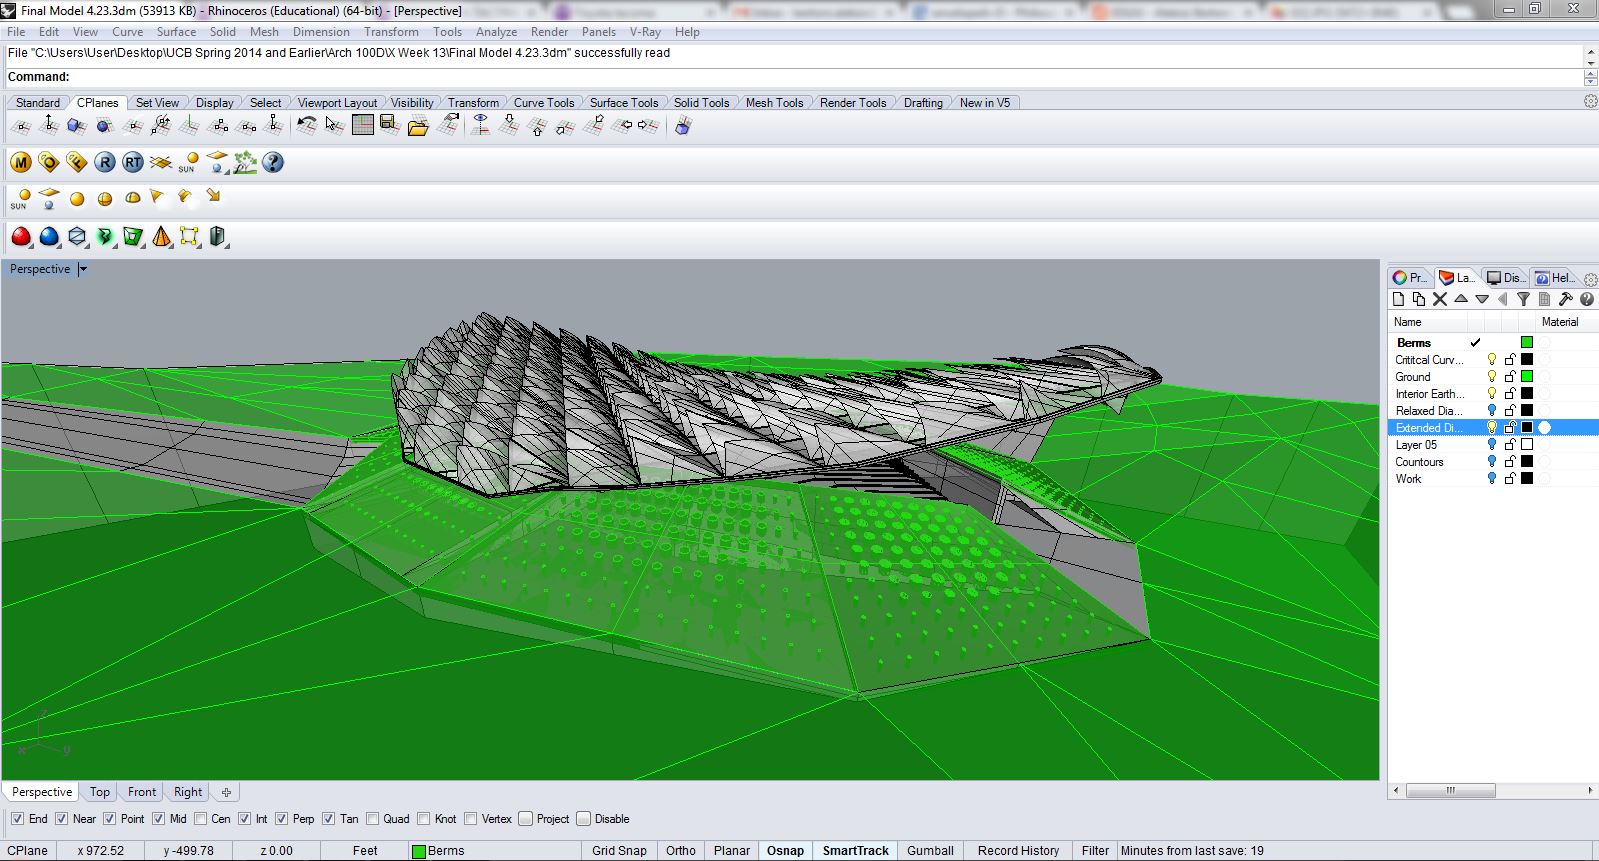Lock the Countours layer padlock
The image size is (1599, 861).
1510,462
